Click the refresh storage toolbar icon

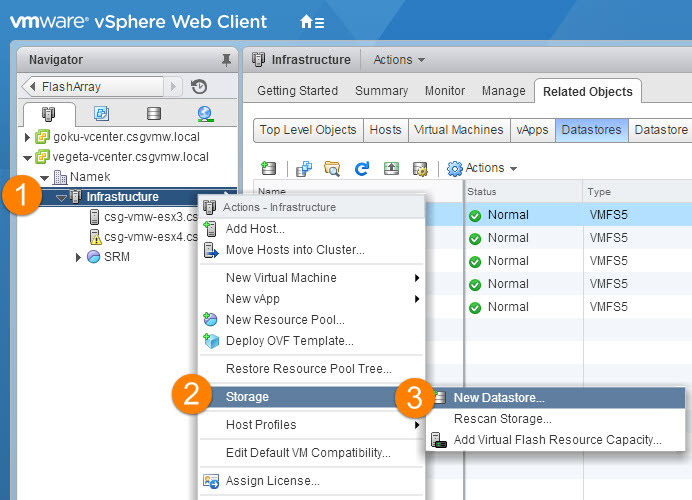coord(362,168)
